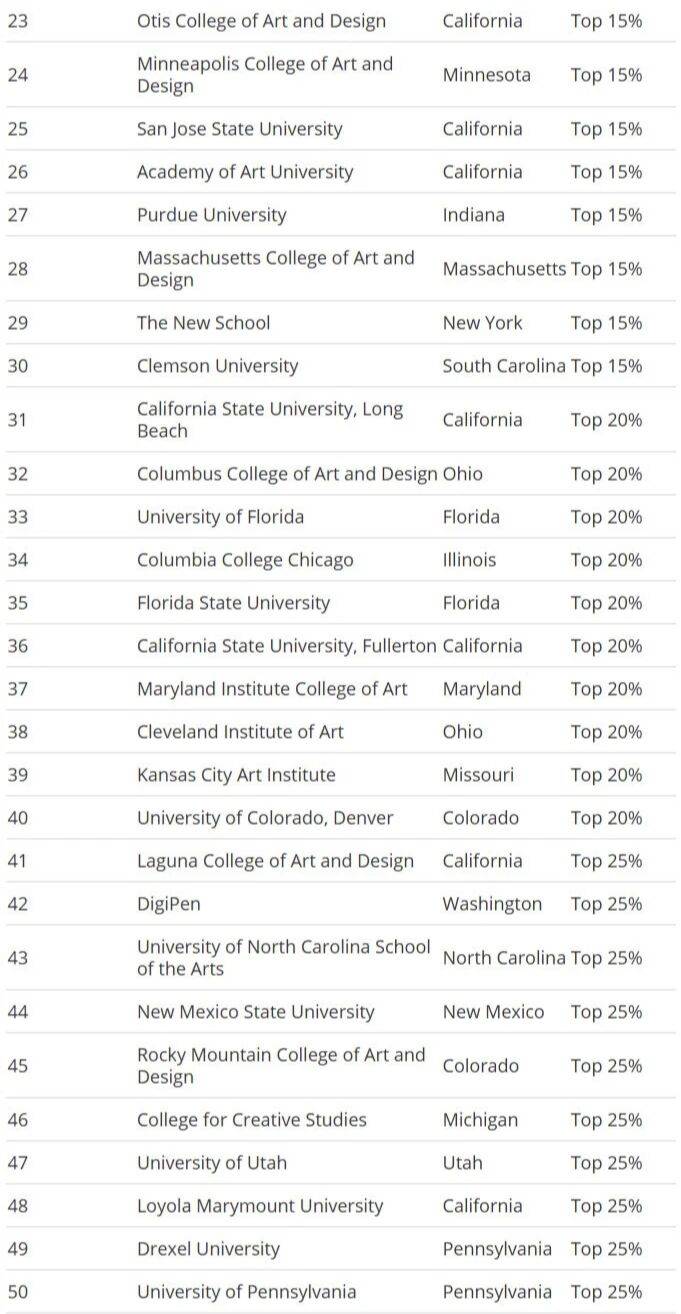Click the DigiPen school name
Image resolution: width=681 pixels, height=1314 pixels.
(x=168, y=904)
